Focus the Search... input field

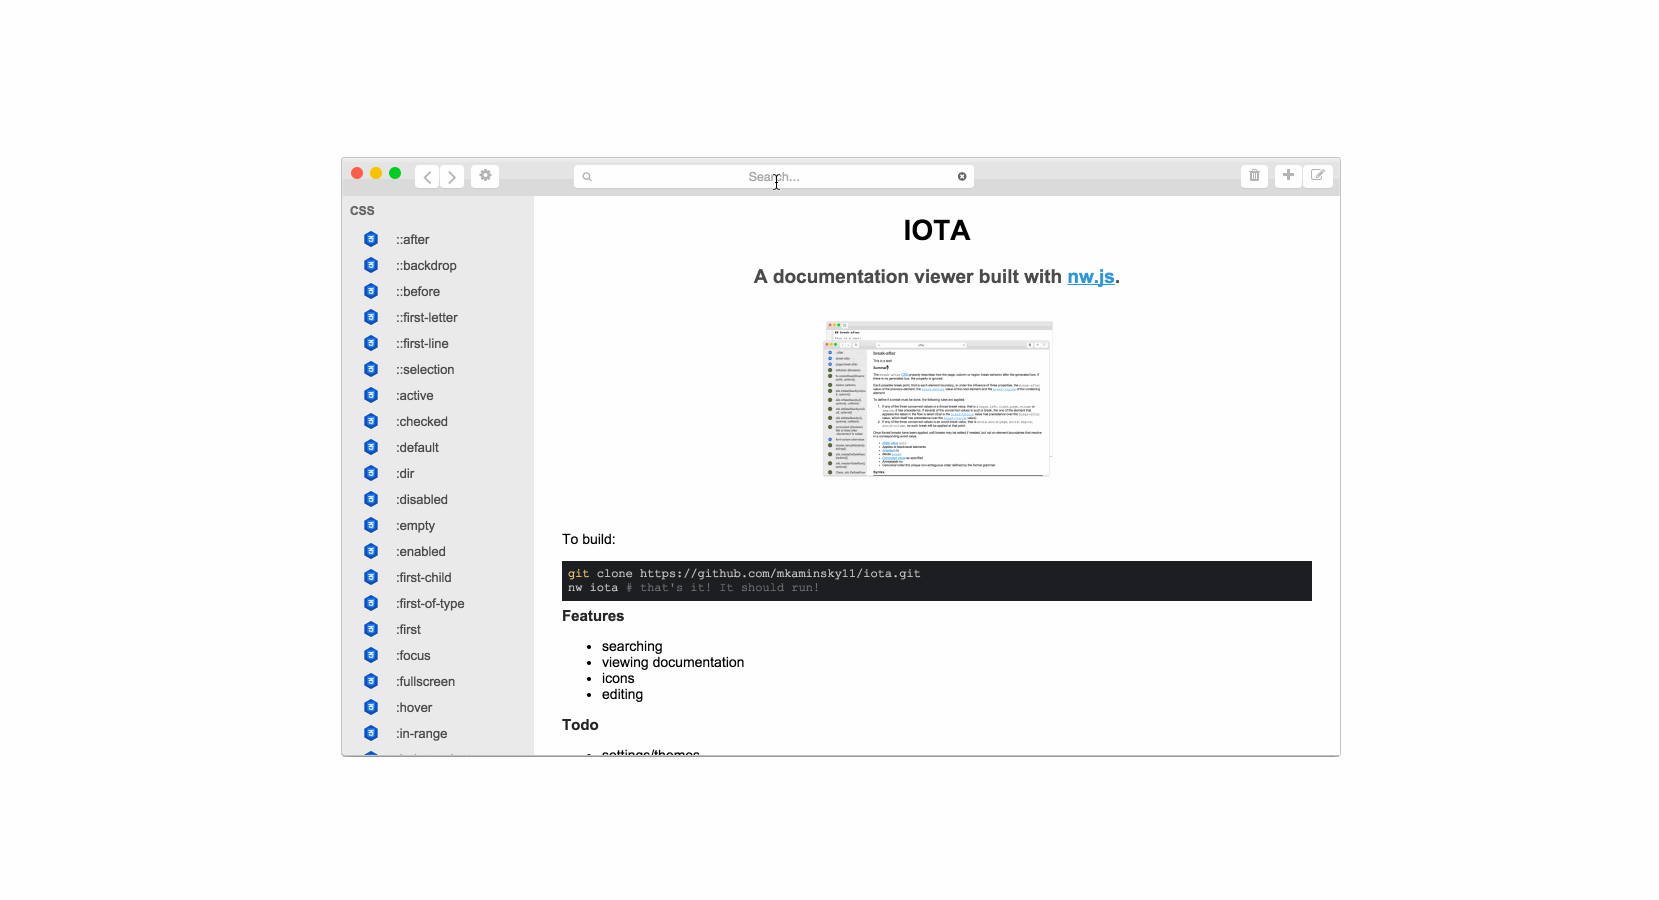774,177
